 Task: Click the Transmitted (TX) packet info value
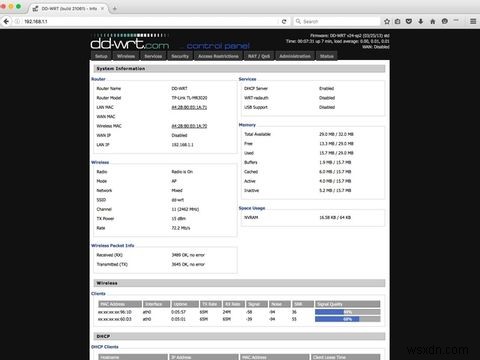tap(188, 264)
